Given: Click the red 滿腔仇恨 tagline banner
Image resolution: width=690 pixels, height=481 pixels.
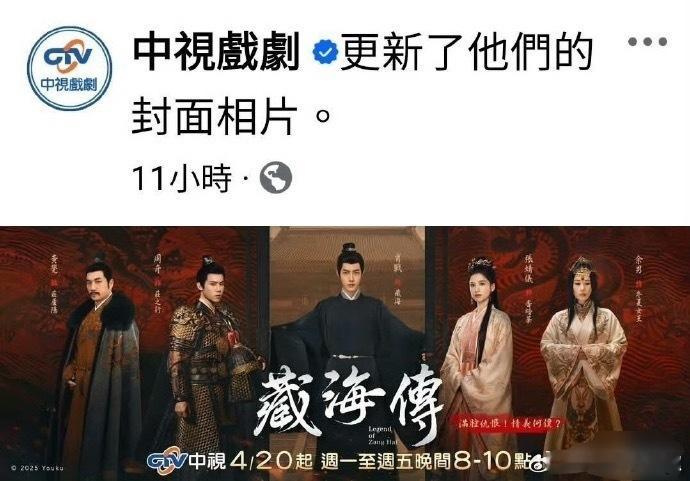Looking at the screenshot, I should 510,423.
